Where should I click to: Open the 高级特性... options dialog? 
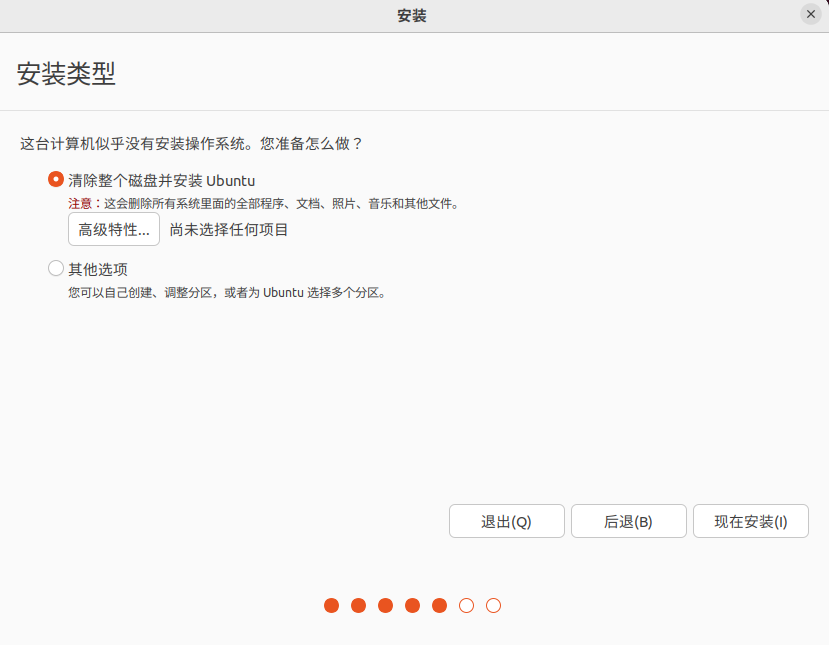(114, 229)
